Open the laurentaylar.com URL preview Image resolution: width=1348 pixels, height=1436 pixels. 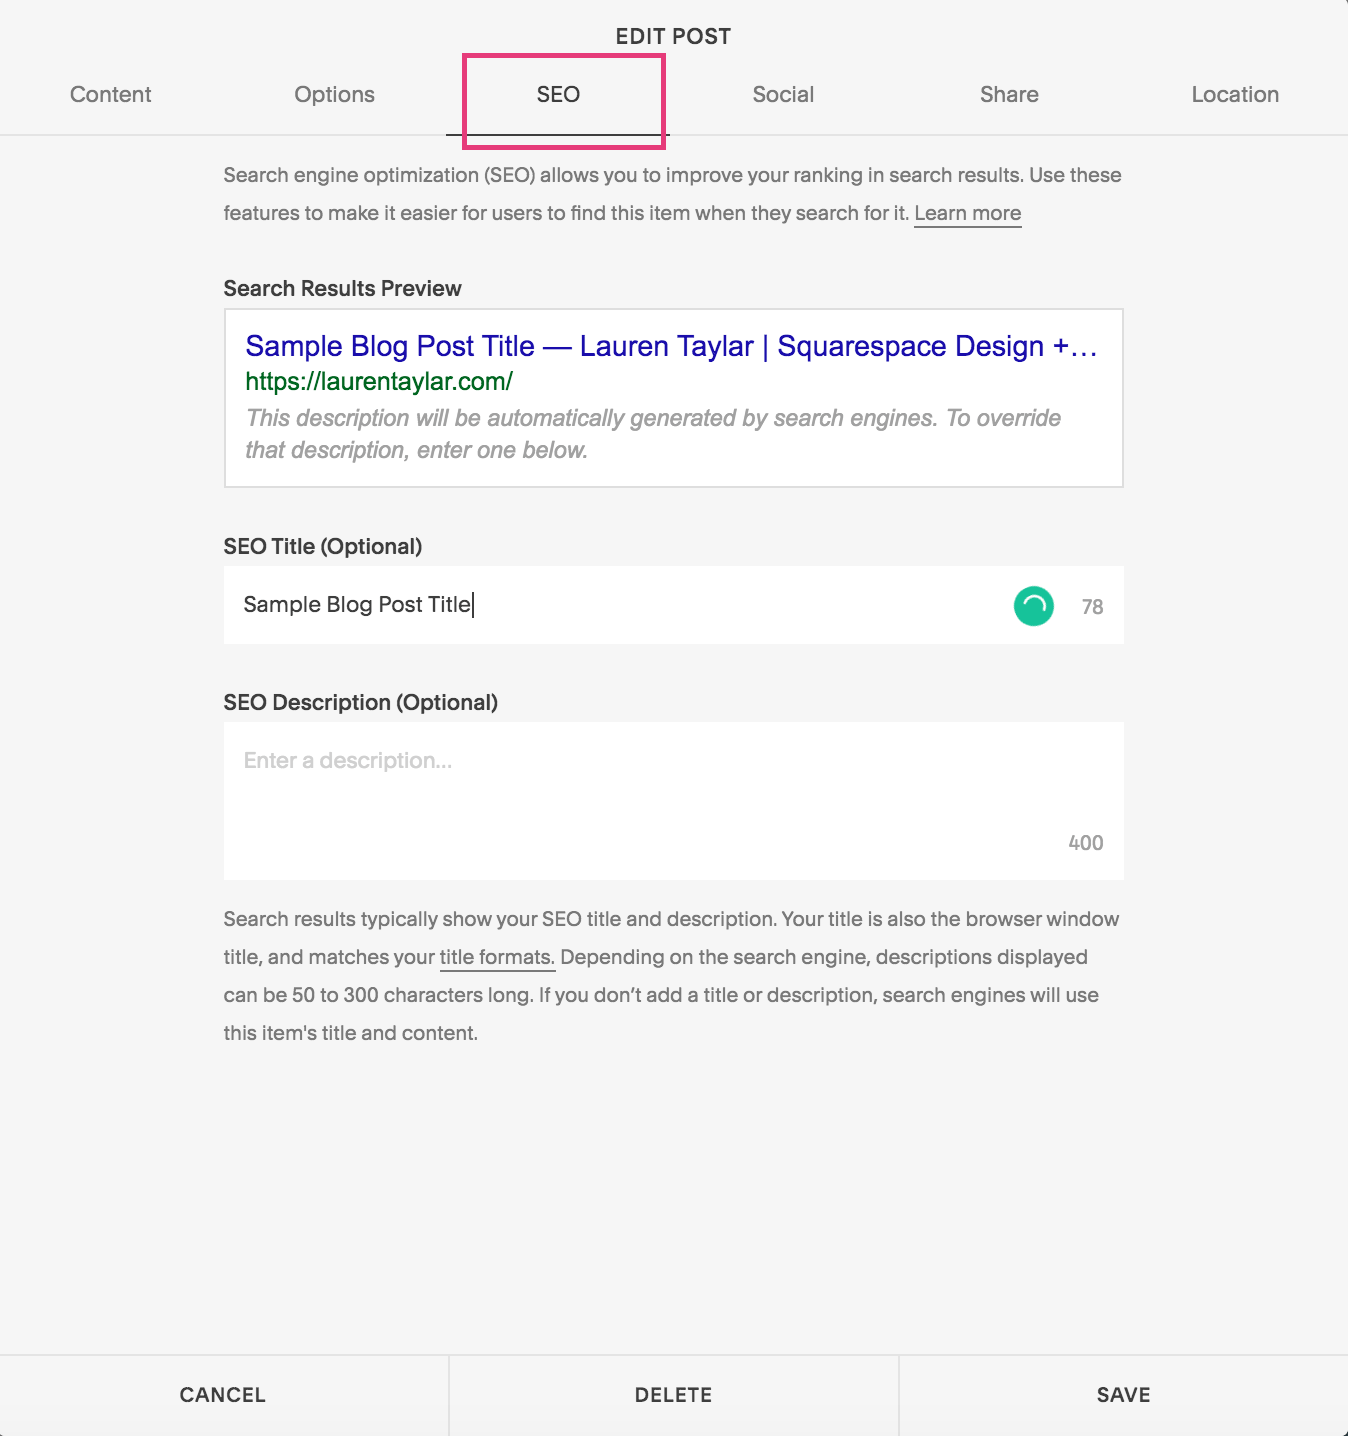click(378, 381)
